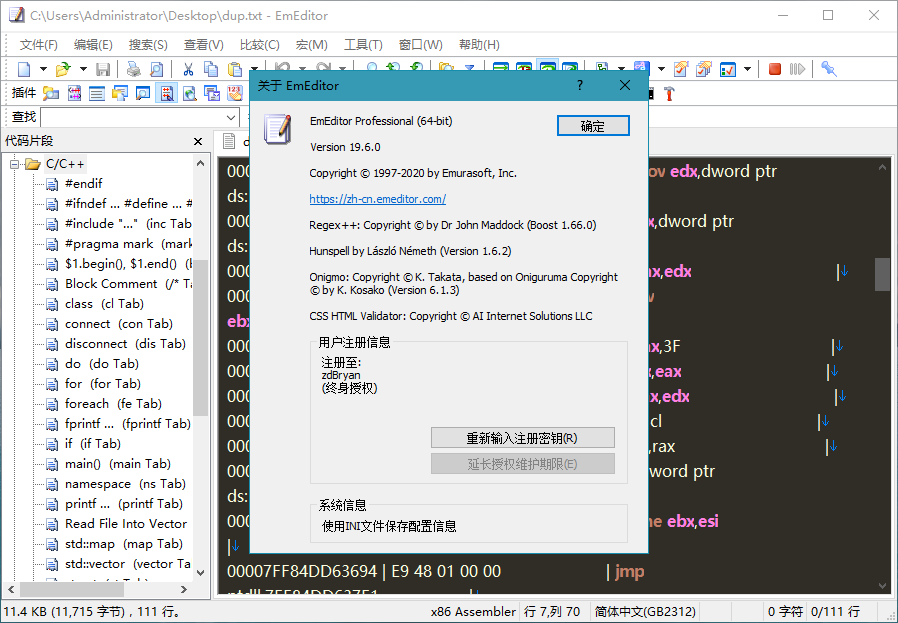Click the Print icon in toolbar
The height and width of the screenshot is (623, 898).
click(133, 69)
